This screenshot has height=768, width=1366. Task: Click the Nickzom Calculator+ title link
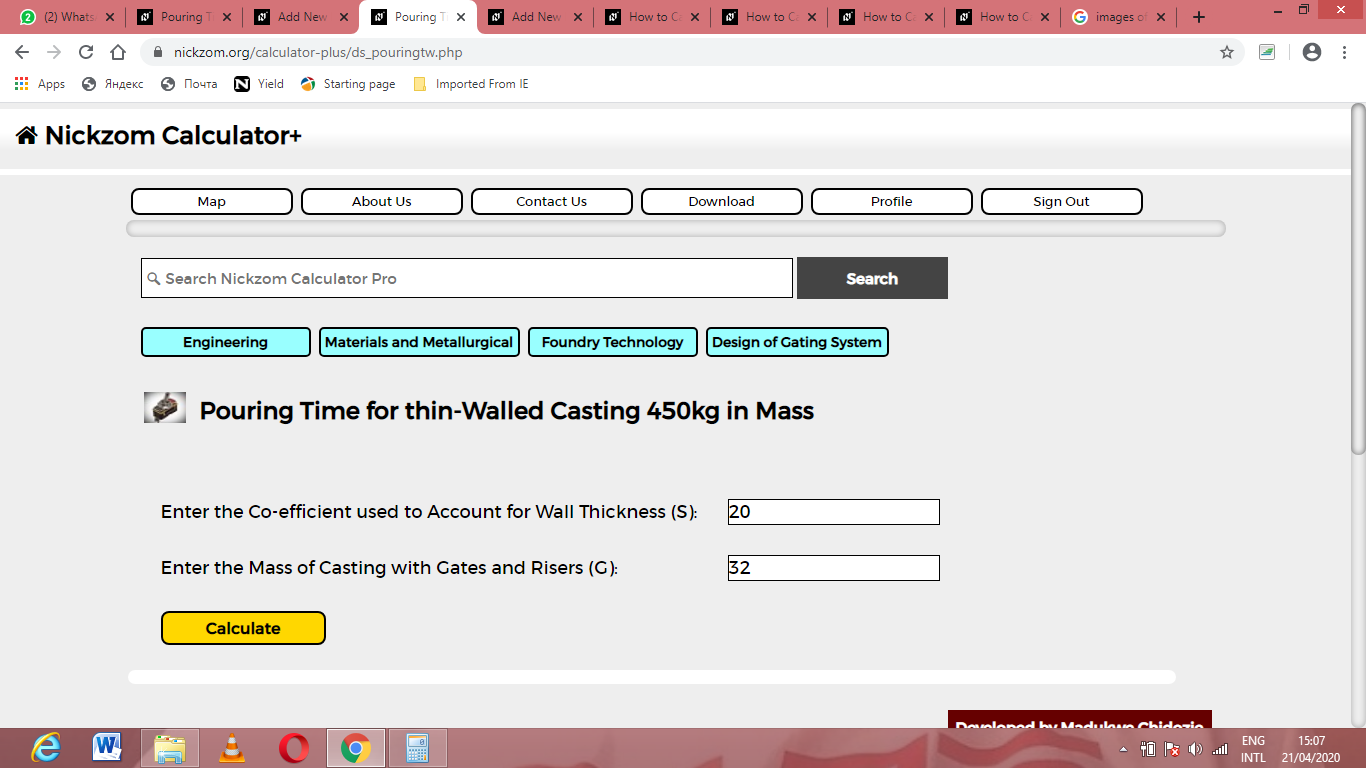point(173,136)
